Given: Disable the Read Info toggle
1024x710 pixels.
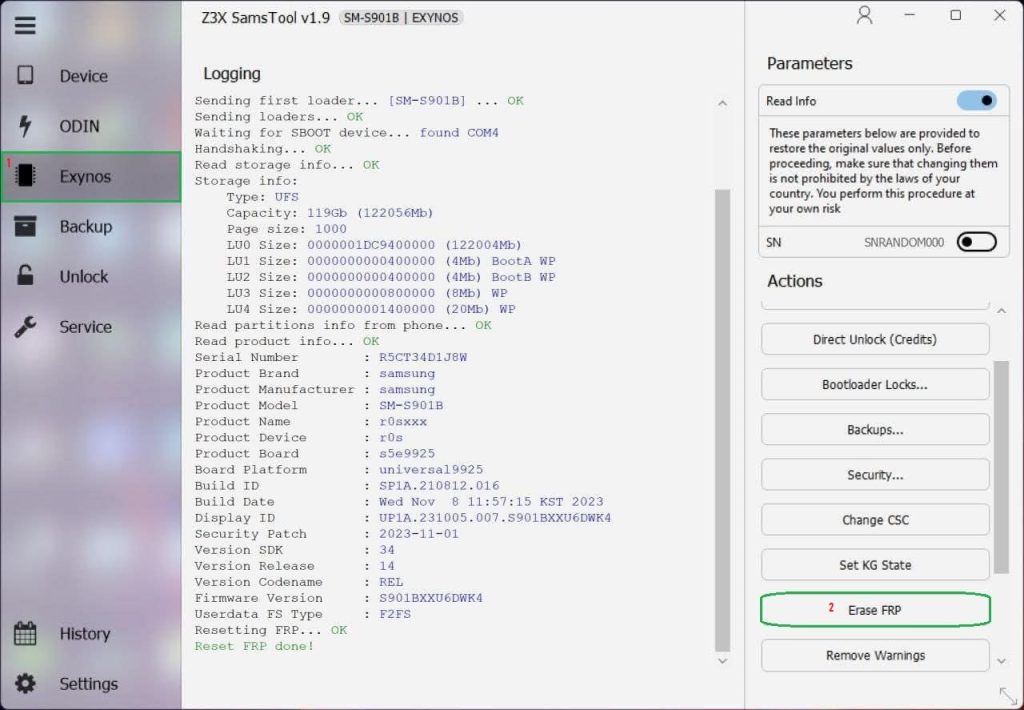Looking at the screenshot, I should pyautogui.click(x=976, y=101).
